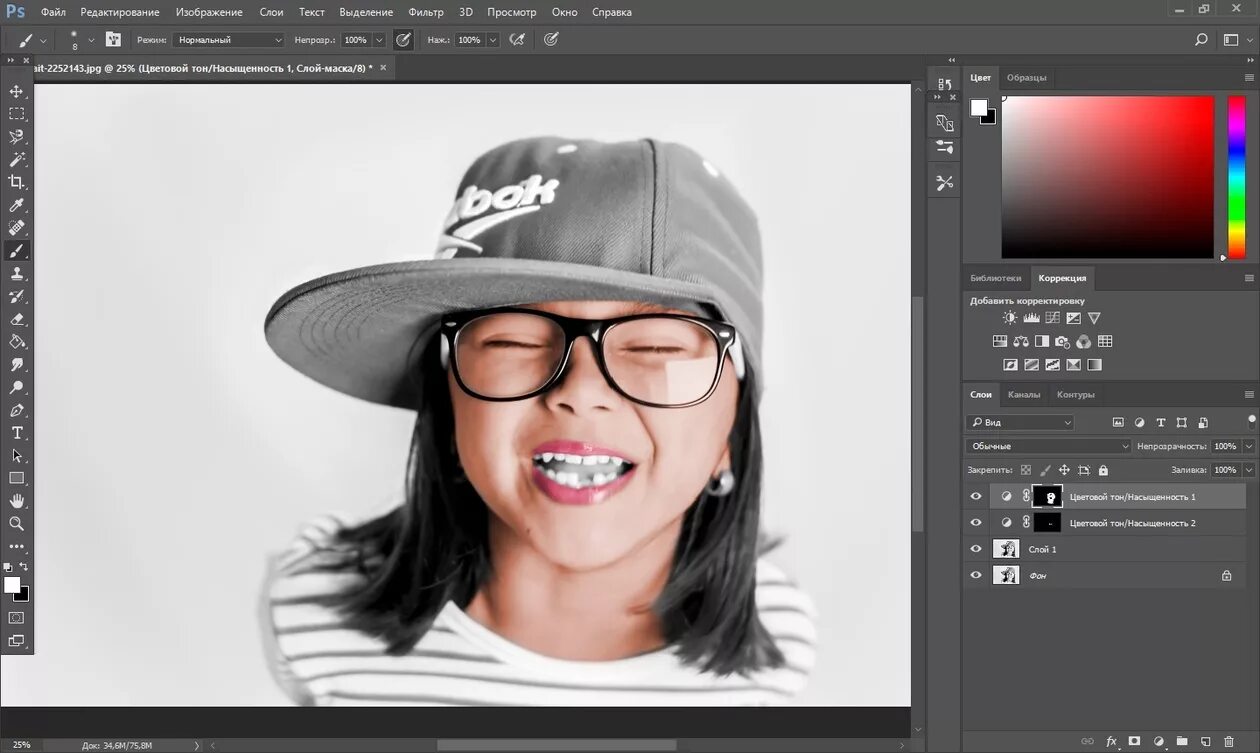Image resolution: width=1260 pixels, height=753 pixels.
Task: Click the foreground color swatch in toolbar
Action: (x=11, y=584)
